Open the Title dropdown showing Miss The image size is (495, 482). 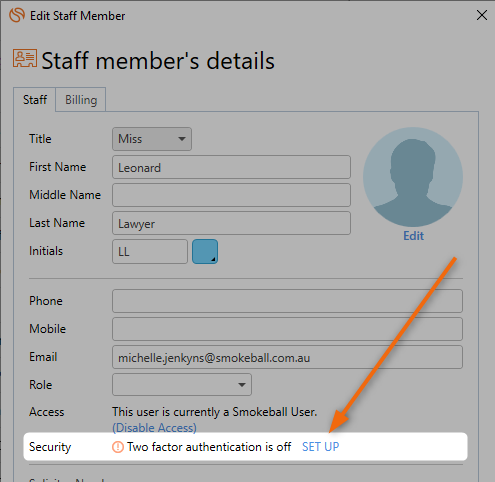152,139
